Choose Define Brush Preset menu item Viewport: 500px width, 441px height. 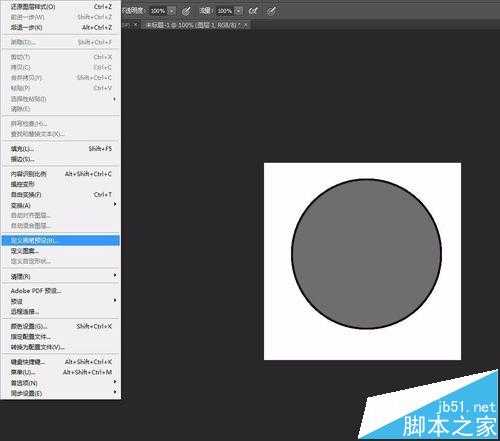60,240
